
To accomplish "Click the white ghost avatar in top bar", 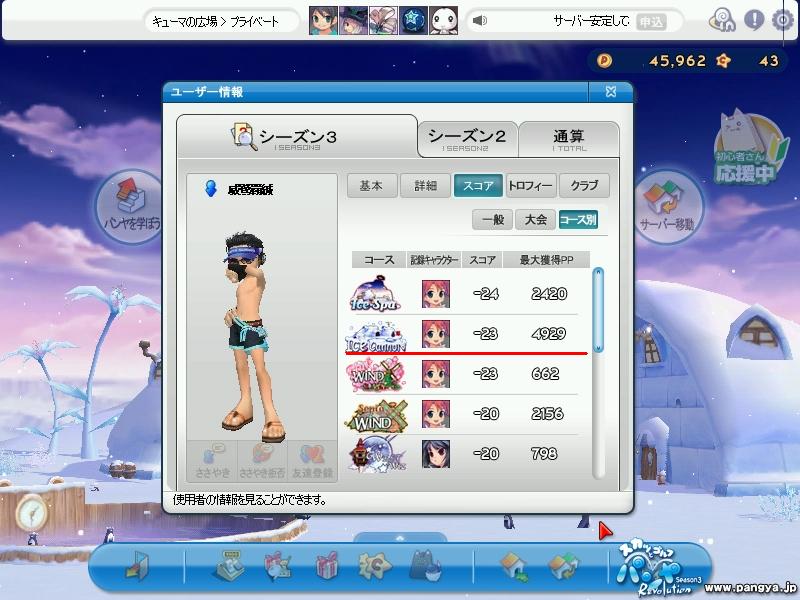I will pos(443,21).
